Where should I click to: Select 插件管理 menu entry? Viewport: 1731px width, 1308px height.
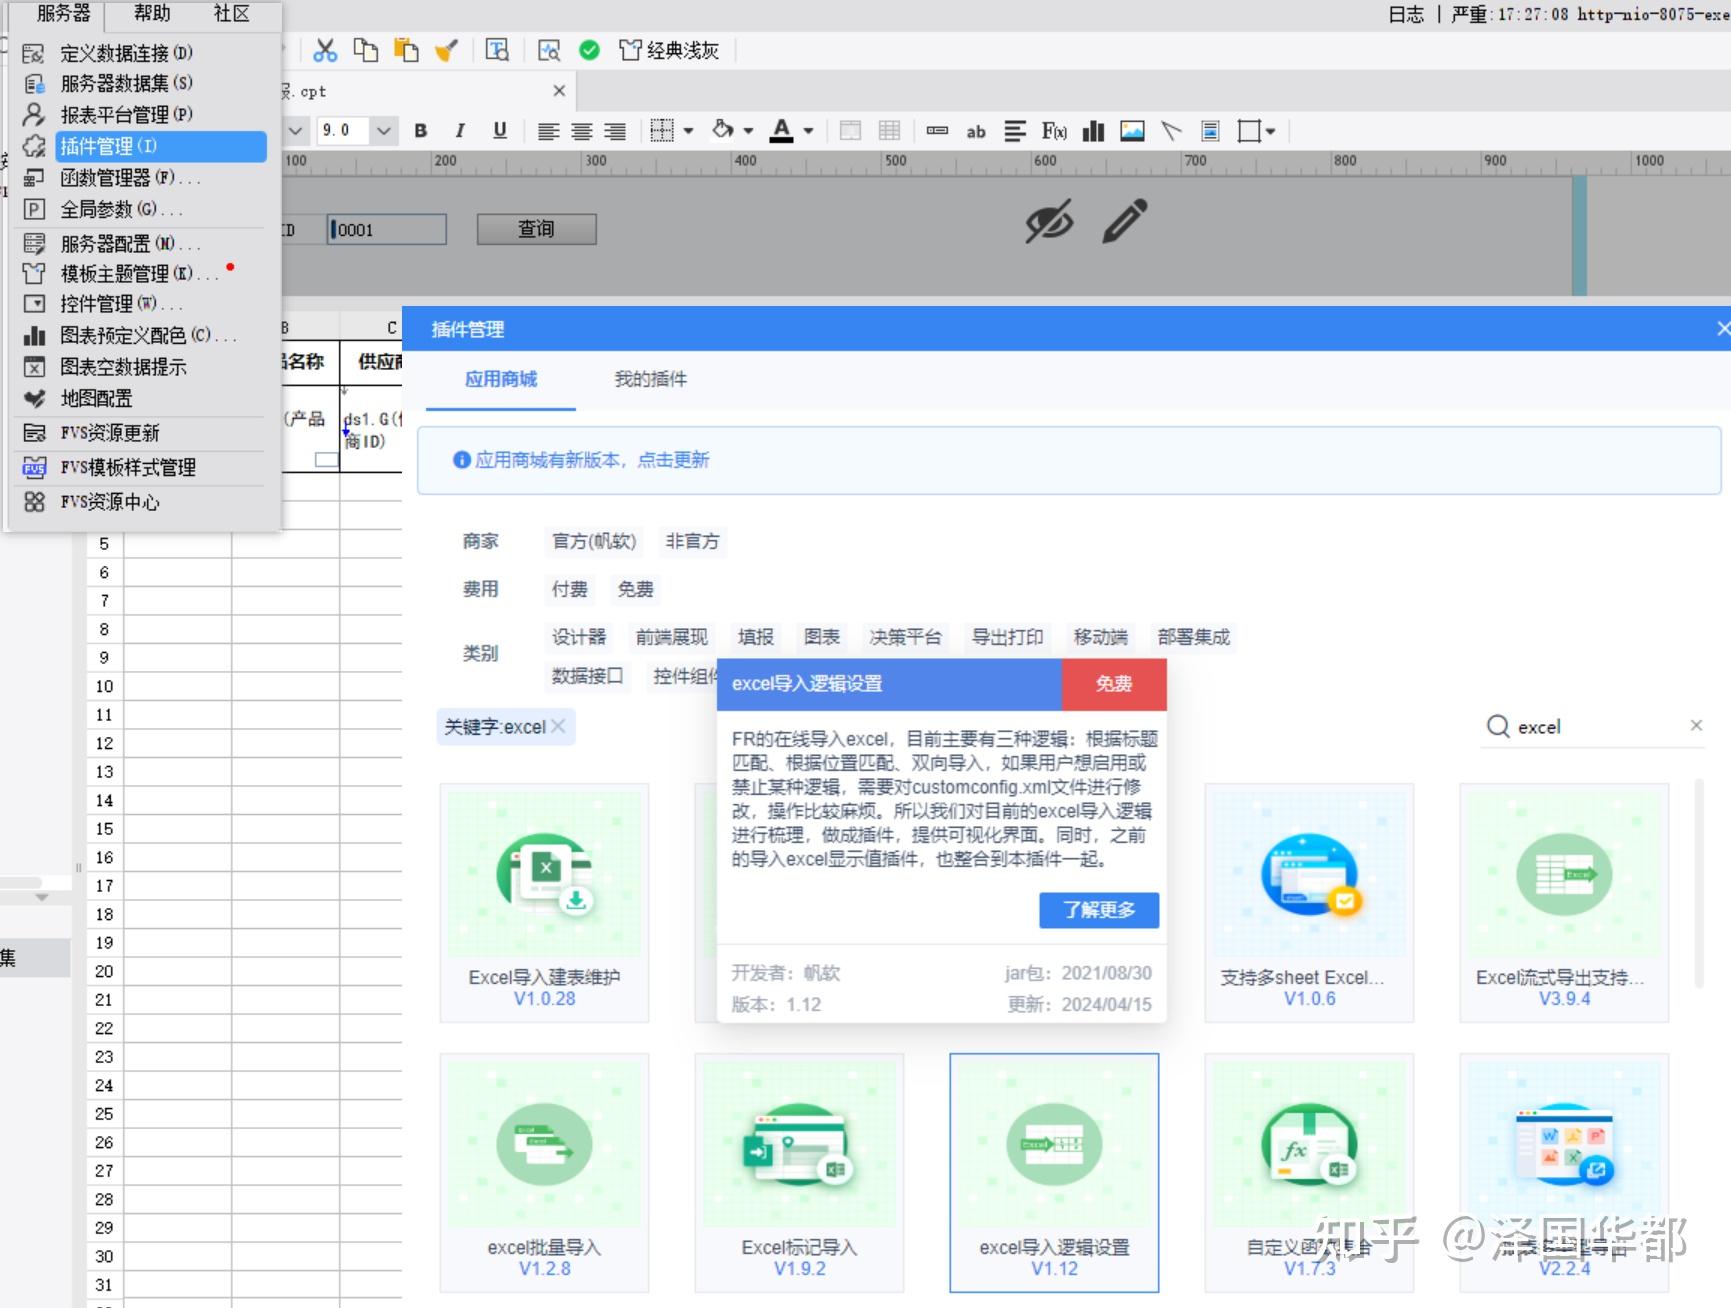click(160, 146)
